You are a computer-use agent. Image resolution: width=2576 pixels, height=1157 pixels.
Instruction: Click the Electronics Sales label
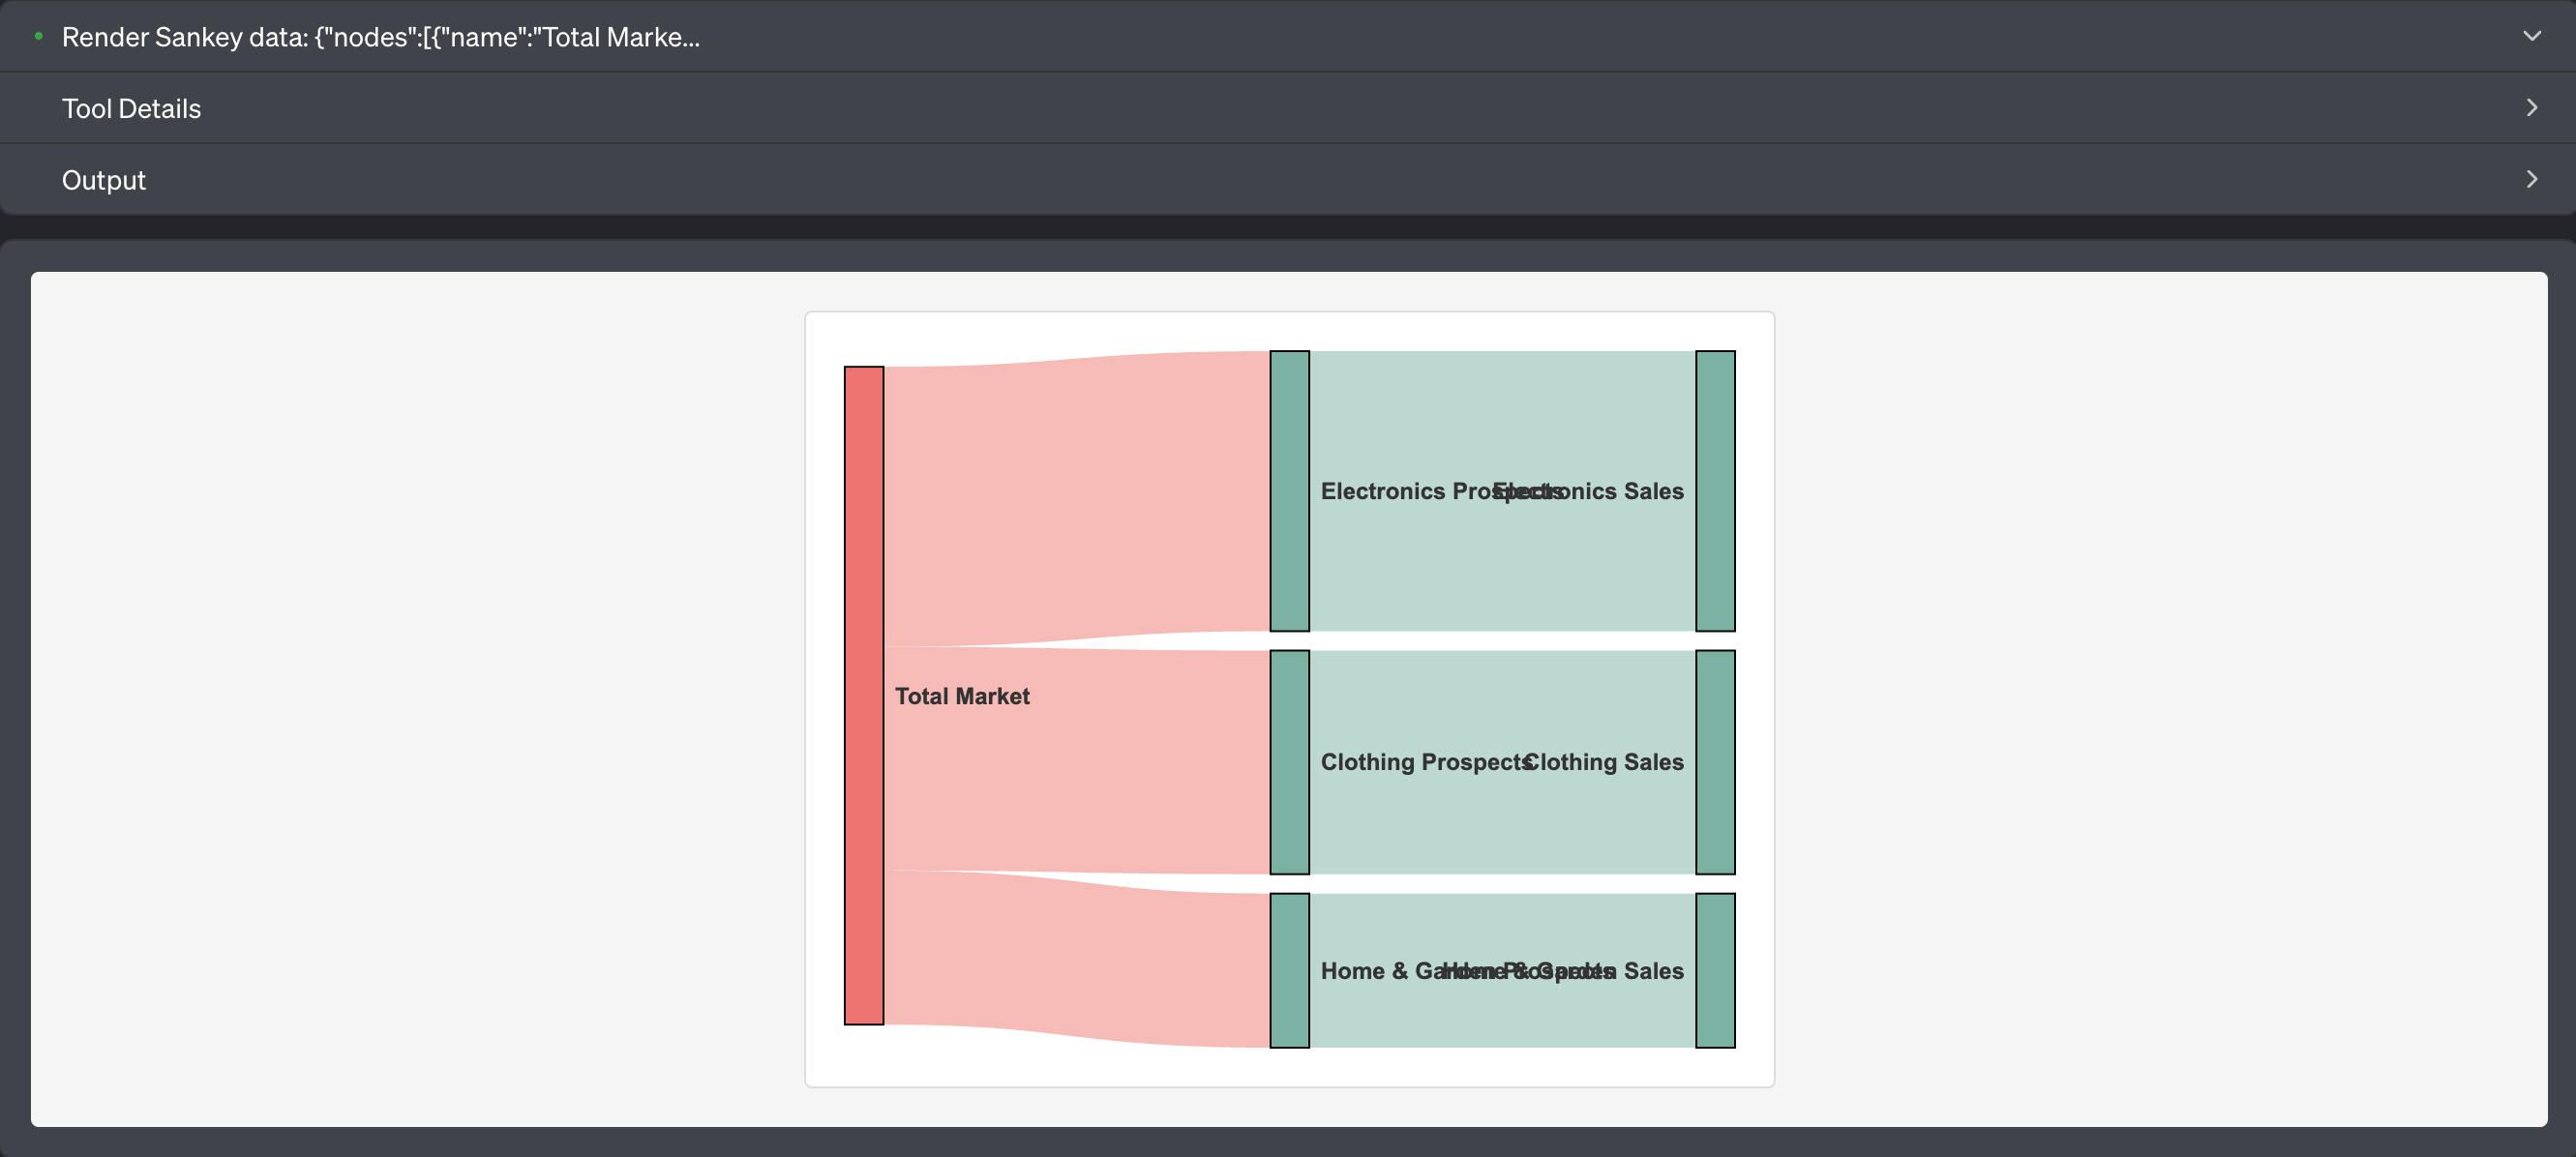[1589, 491]
